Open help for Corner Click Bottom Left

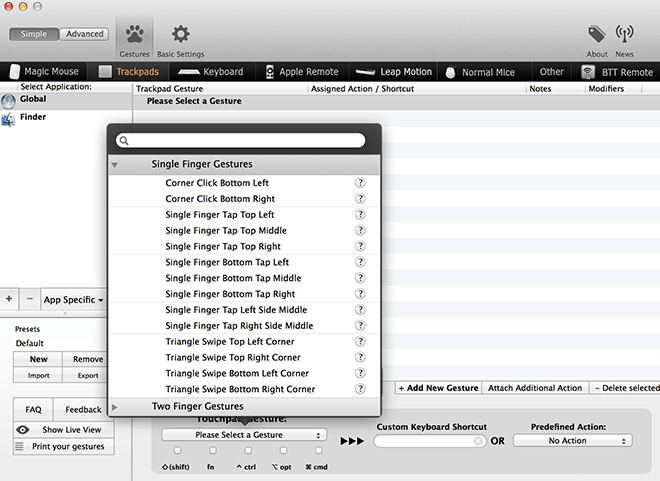[360, 183]
